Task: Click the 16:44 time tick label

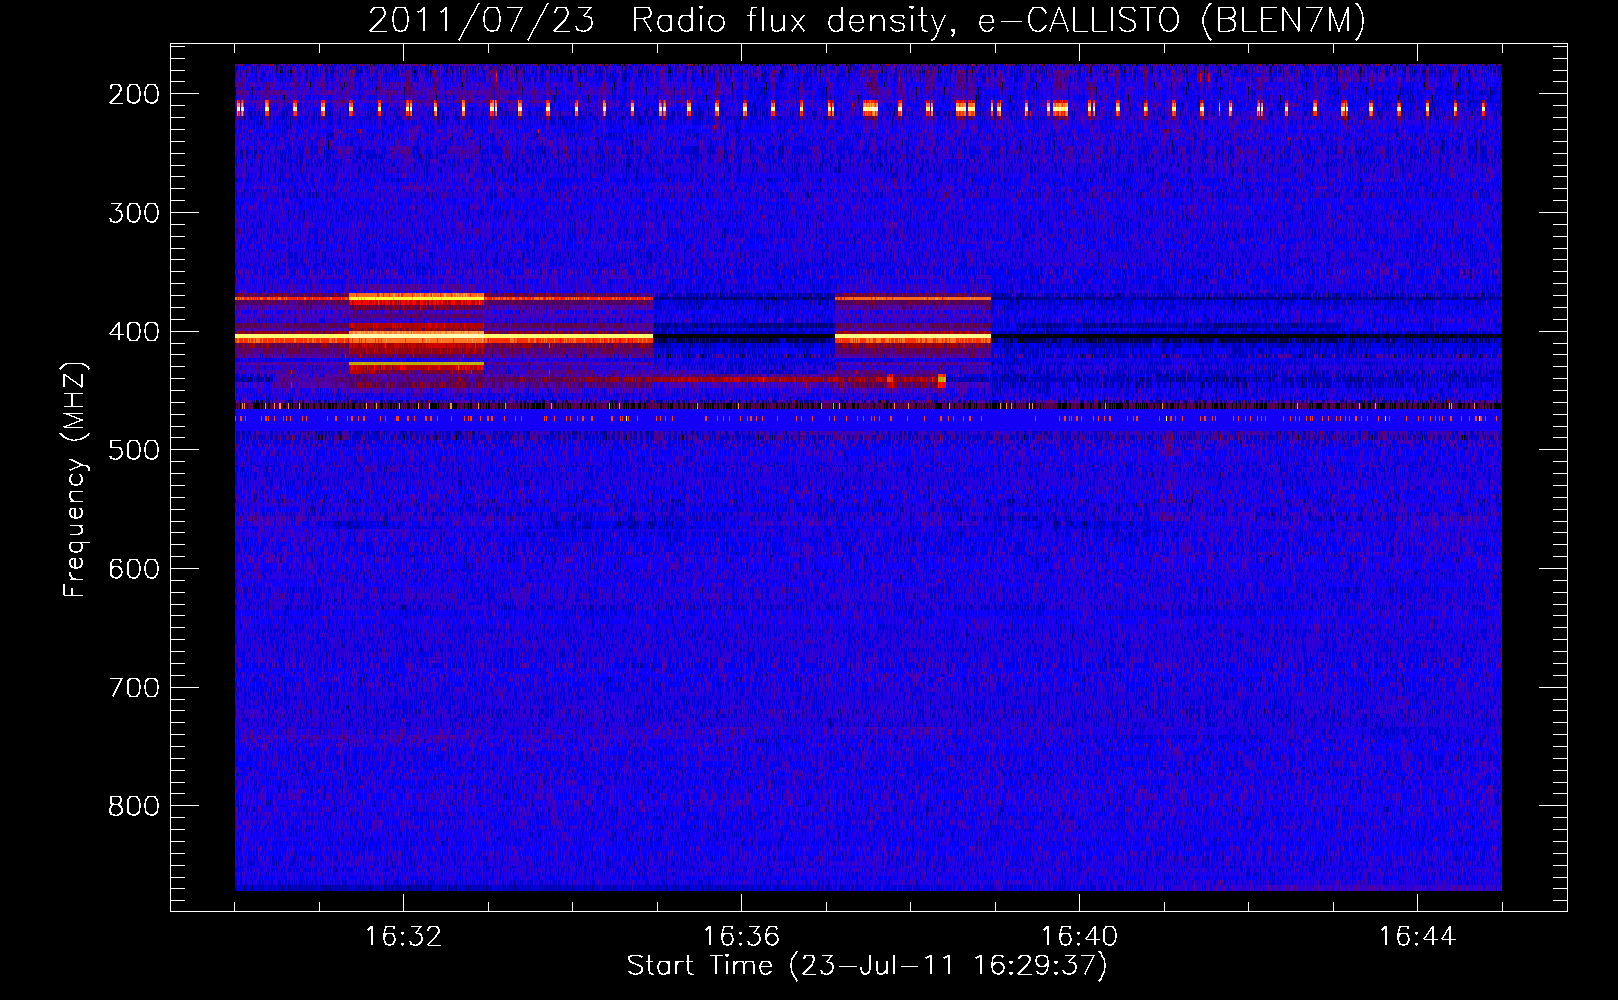Action: tap(1417, 937)
